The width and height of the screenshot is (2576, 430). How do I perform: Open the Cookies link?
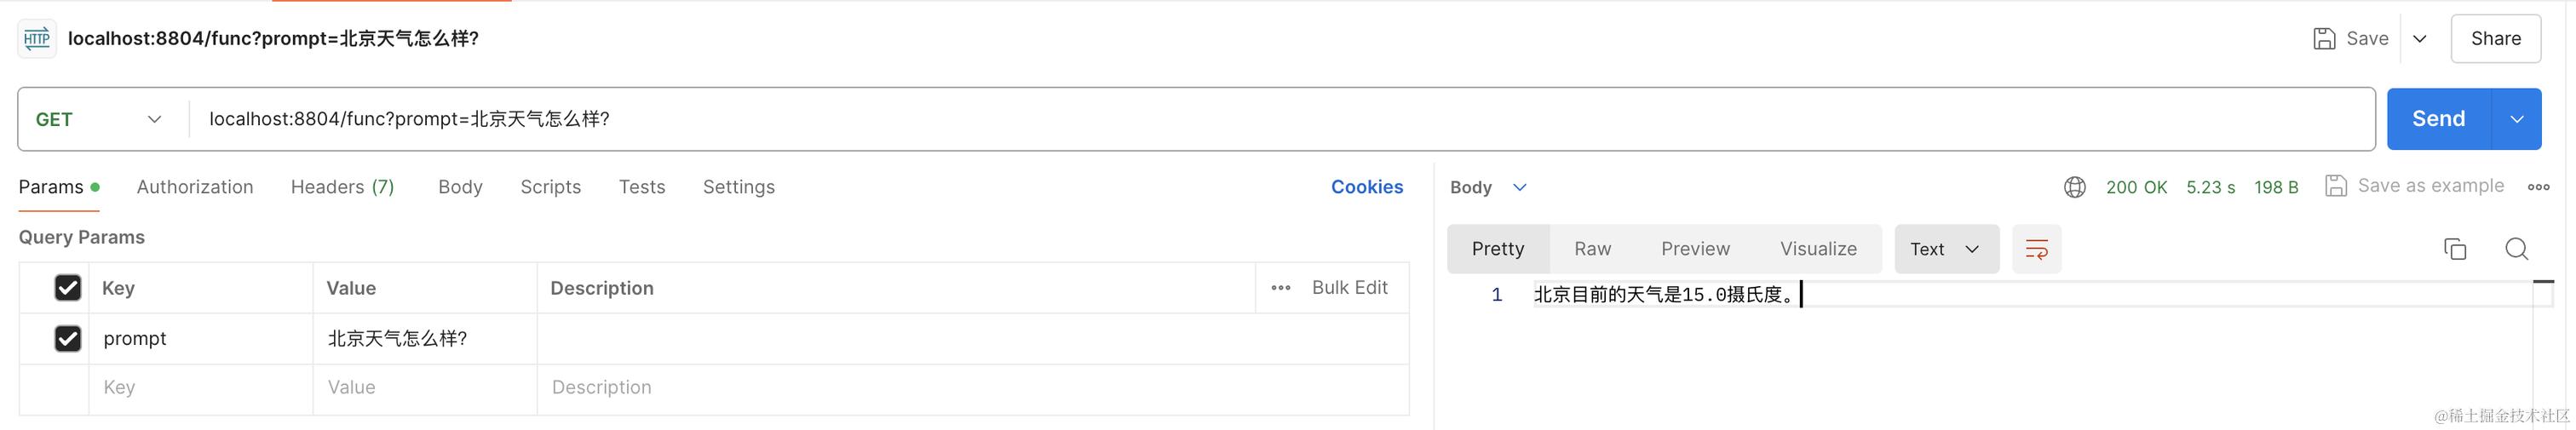tap(1366, 187)
